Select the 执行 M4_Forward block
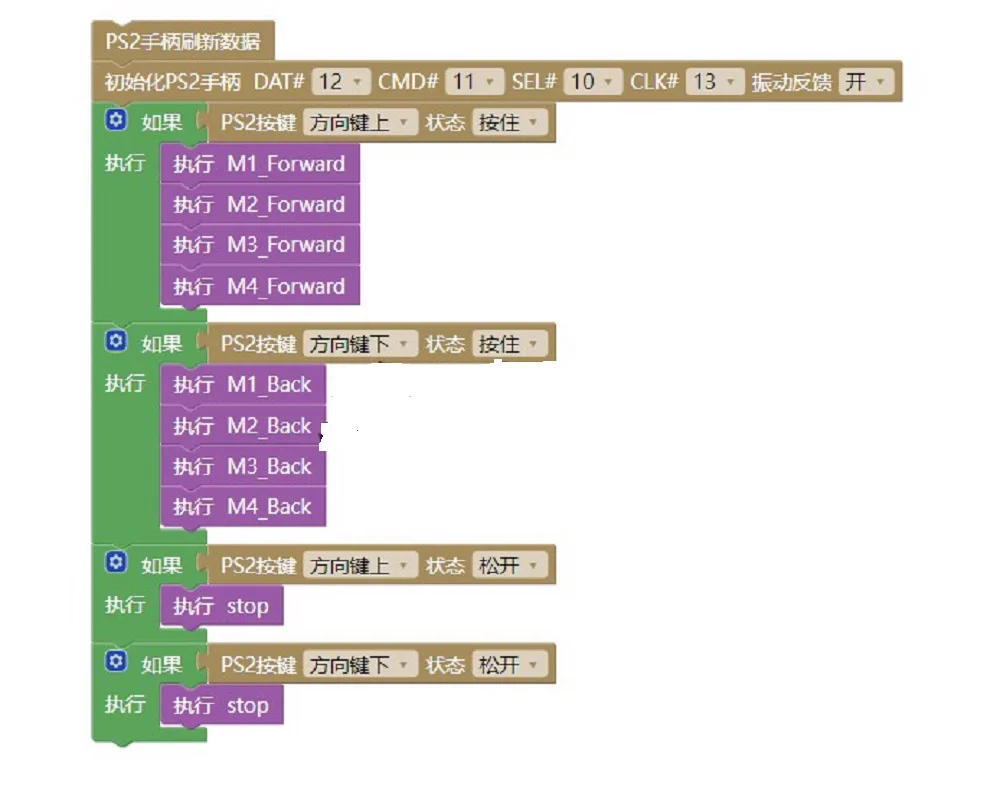 260,286
